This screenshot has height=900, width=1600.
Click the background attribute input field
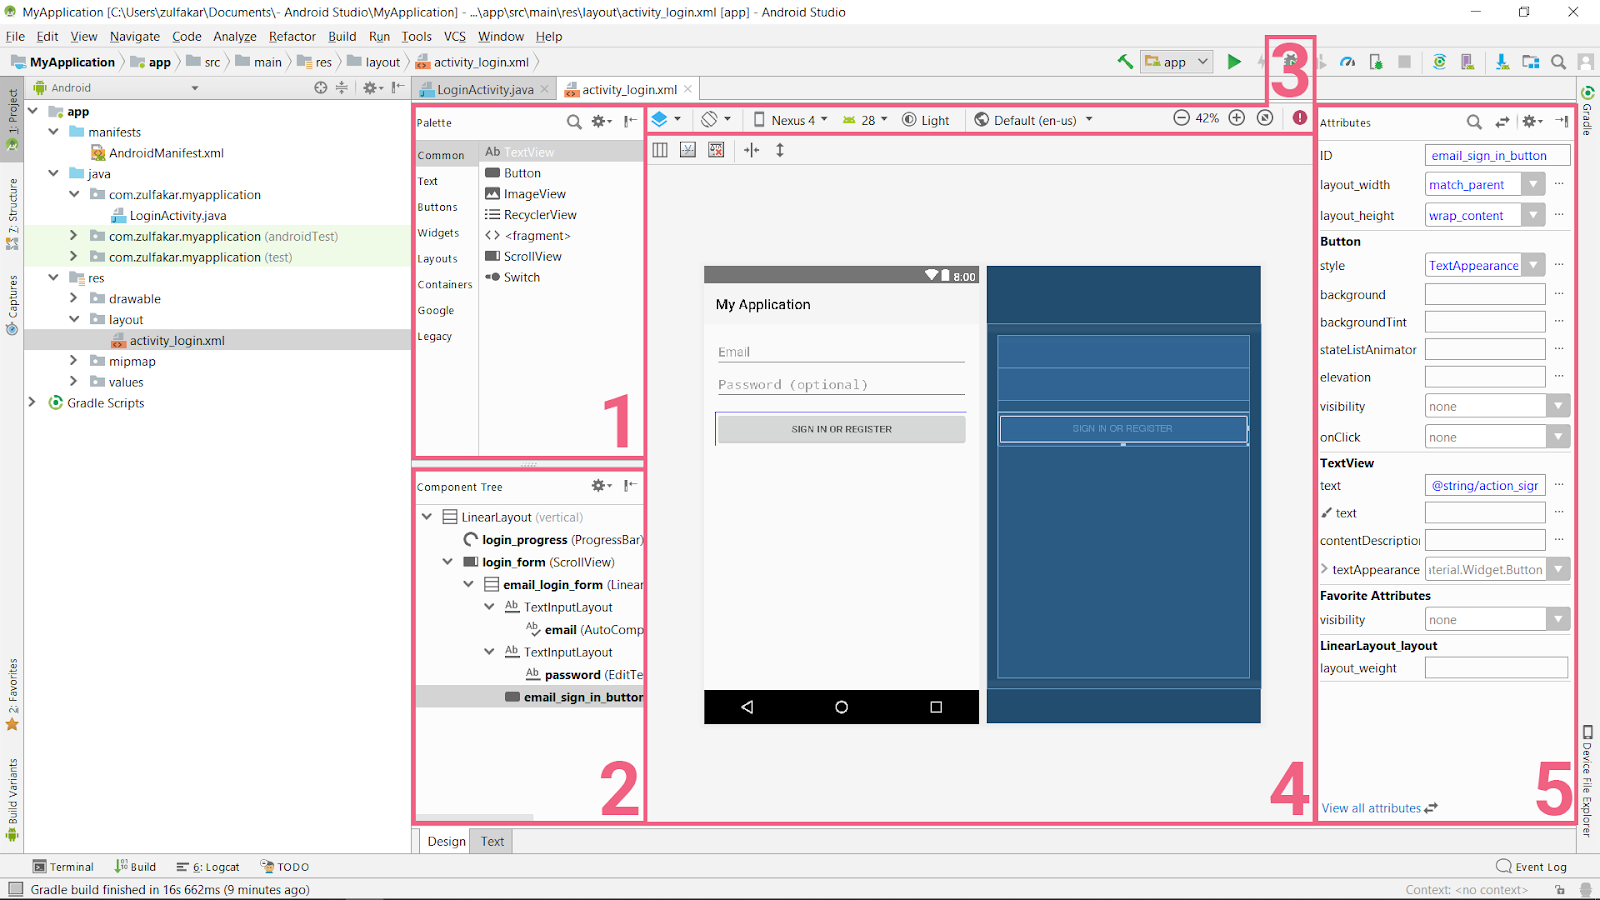click(1485, 294)
